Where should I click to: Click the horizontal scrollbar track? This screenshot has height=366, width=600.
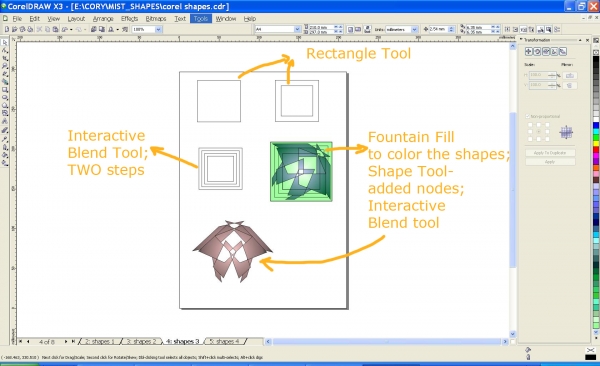pos(386,341)
